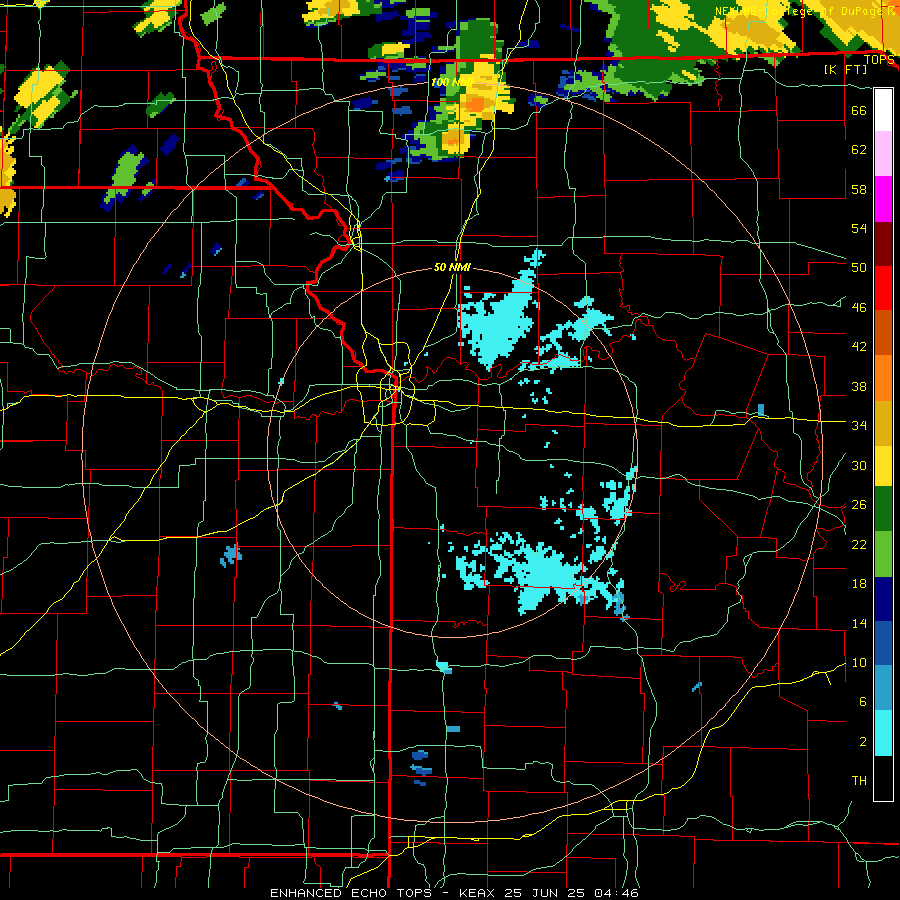Click the cyan legend swatch
Image resolution: width=900 pixels, height=900 pixels.
tap(883, 733)
